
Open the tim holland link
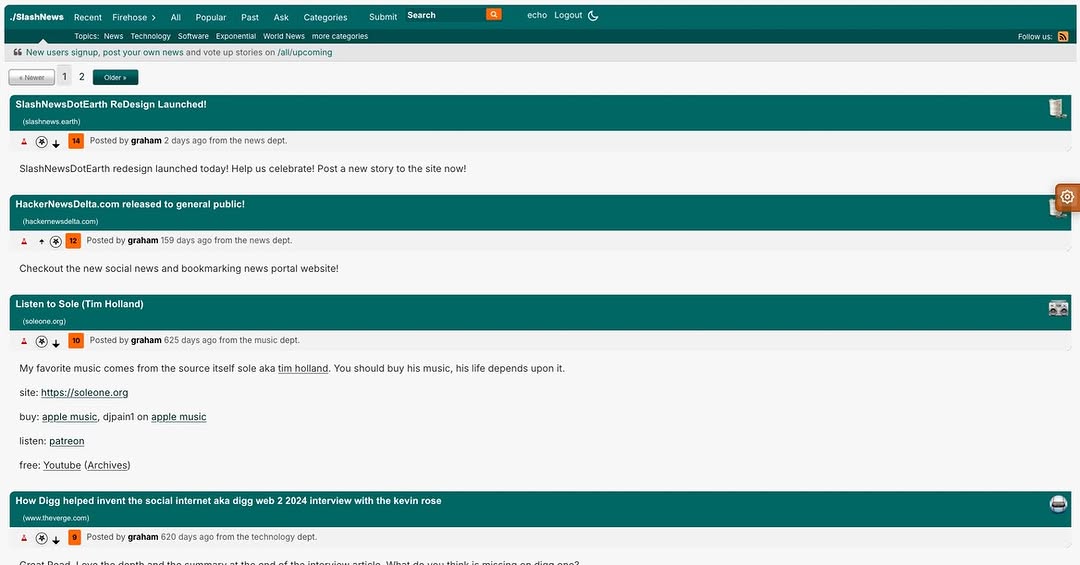point(303,369)
